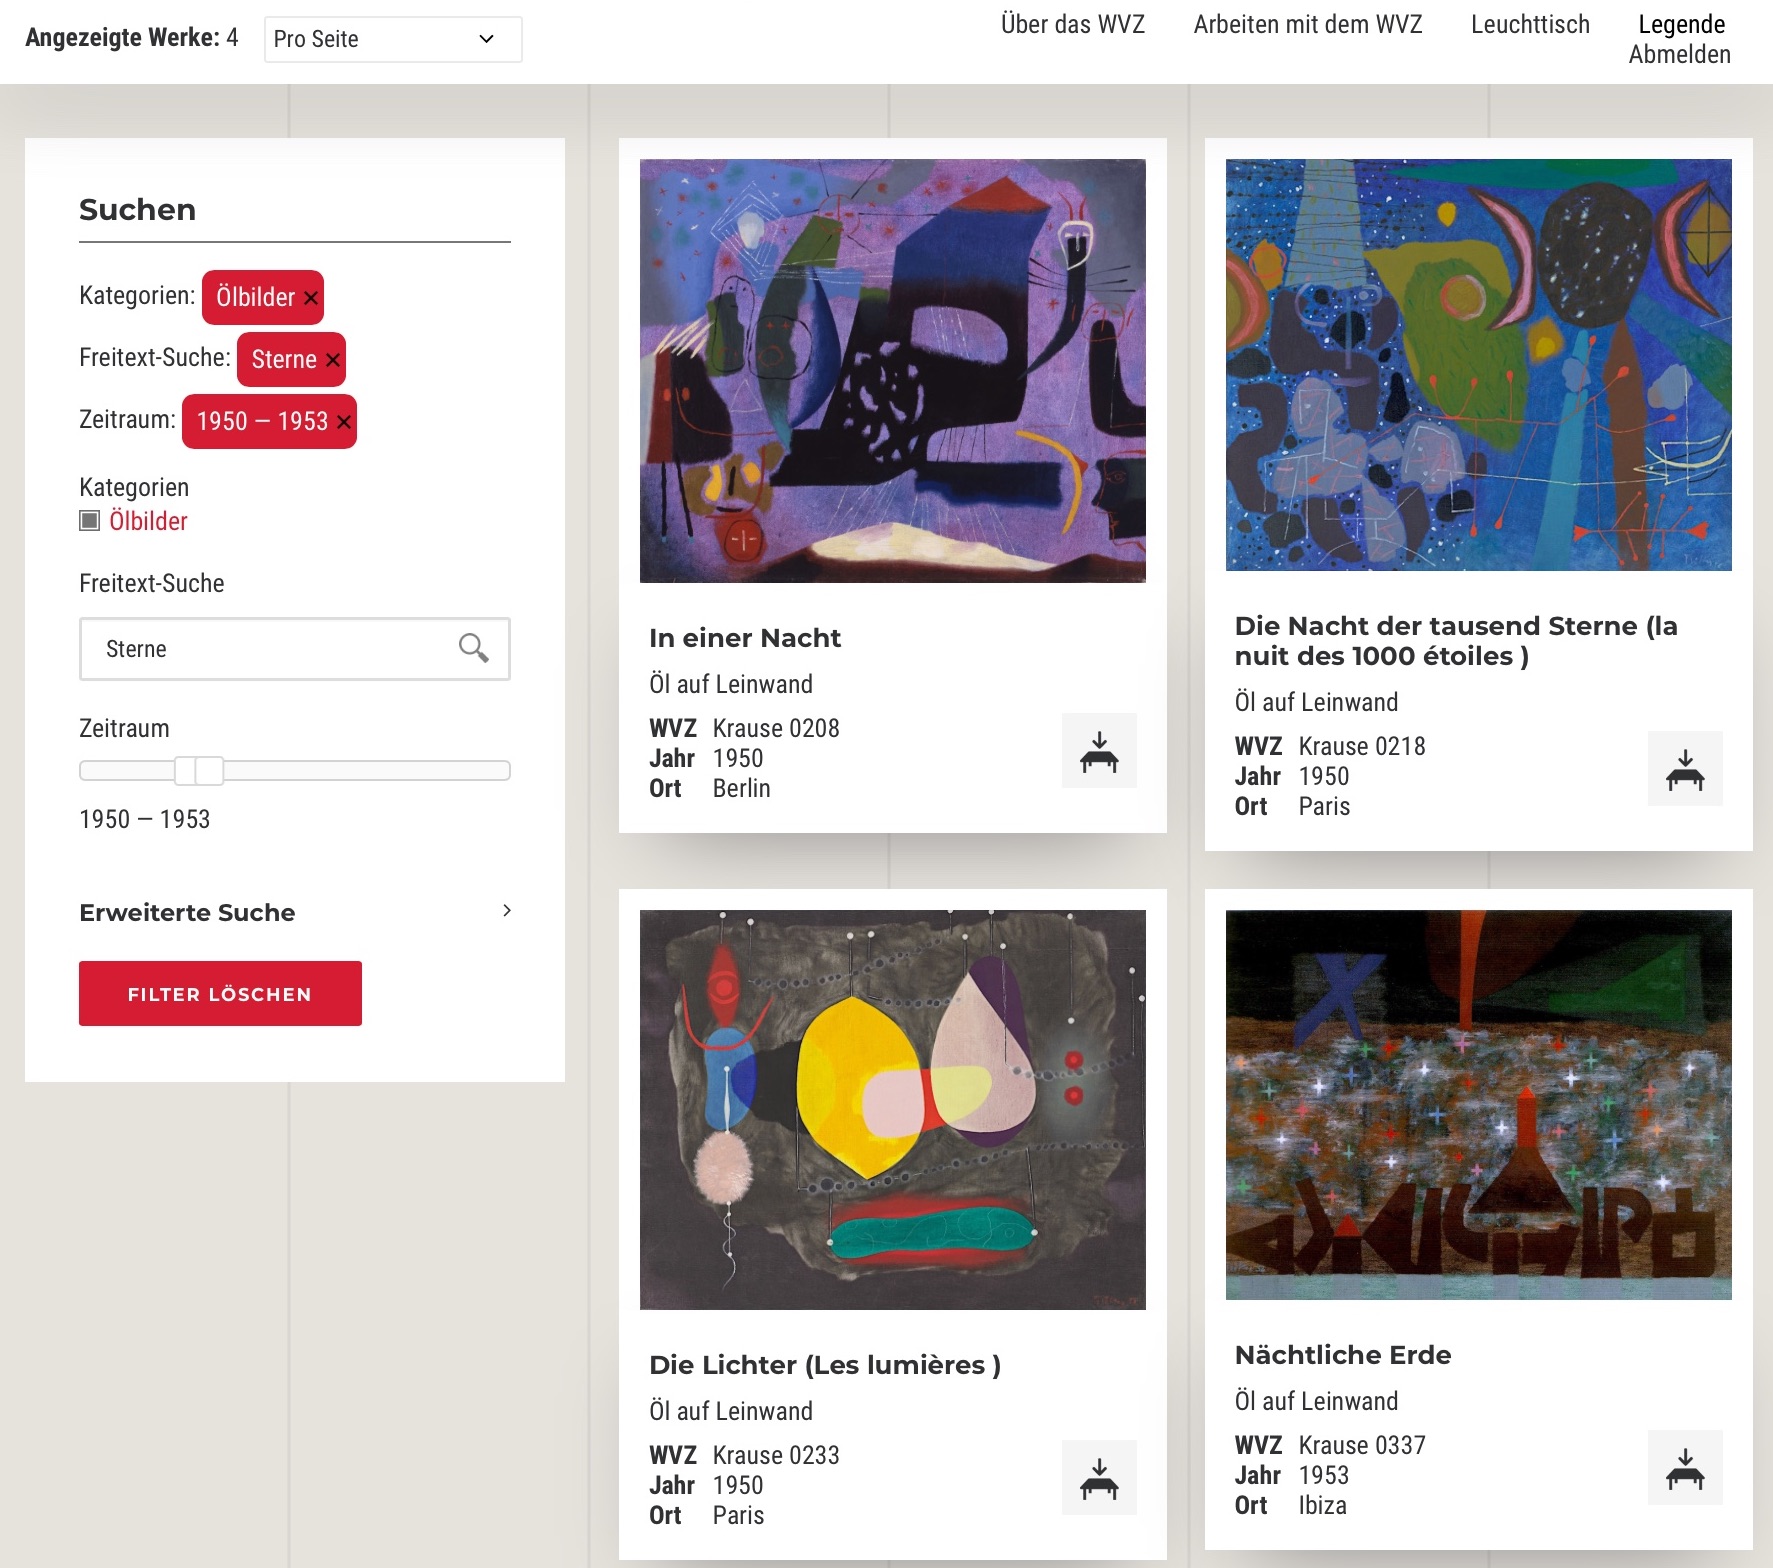This screenshot has width=1773, height=1568.
Task: Add 'Die Lichter' to the lightbox
Action: [x=1099, y=1478]
